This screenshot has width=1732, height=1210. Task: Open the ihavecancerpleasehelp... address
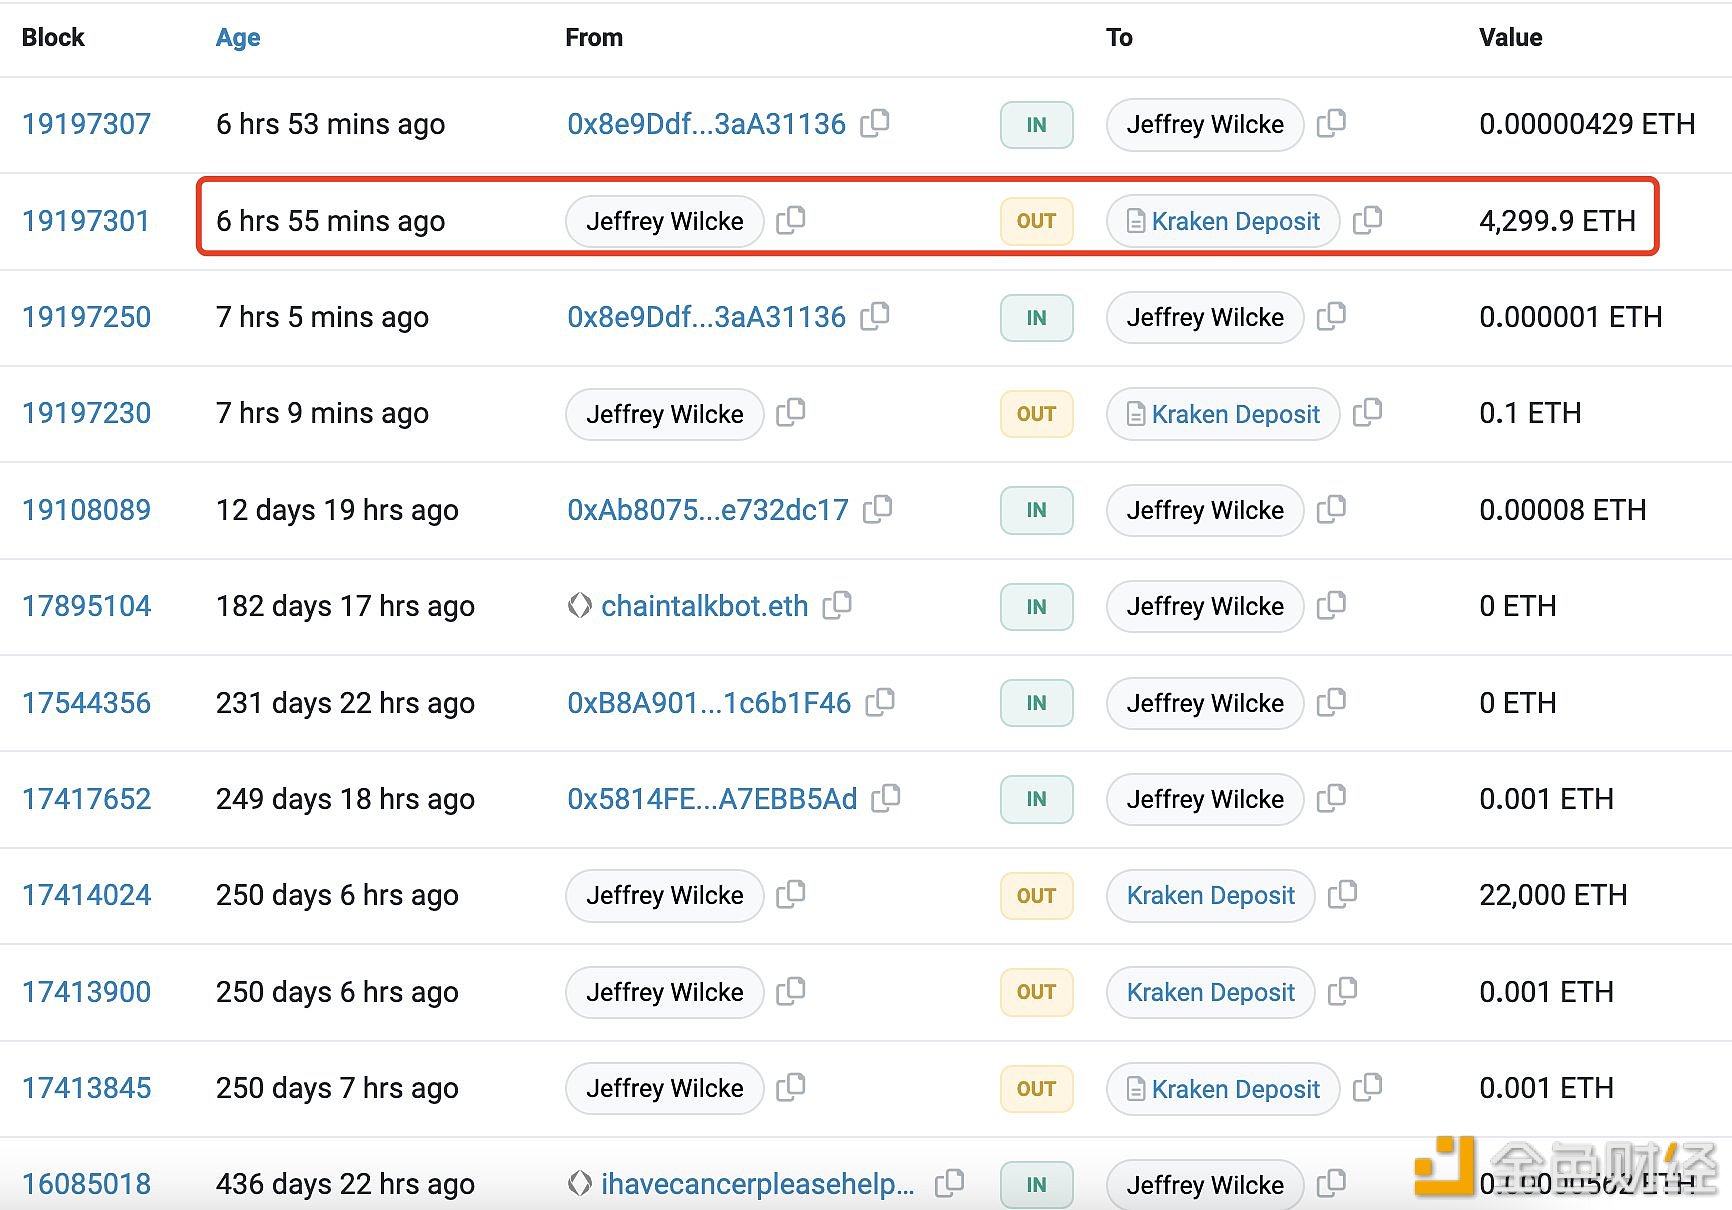point(758,1184)
